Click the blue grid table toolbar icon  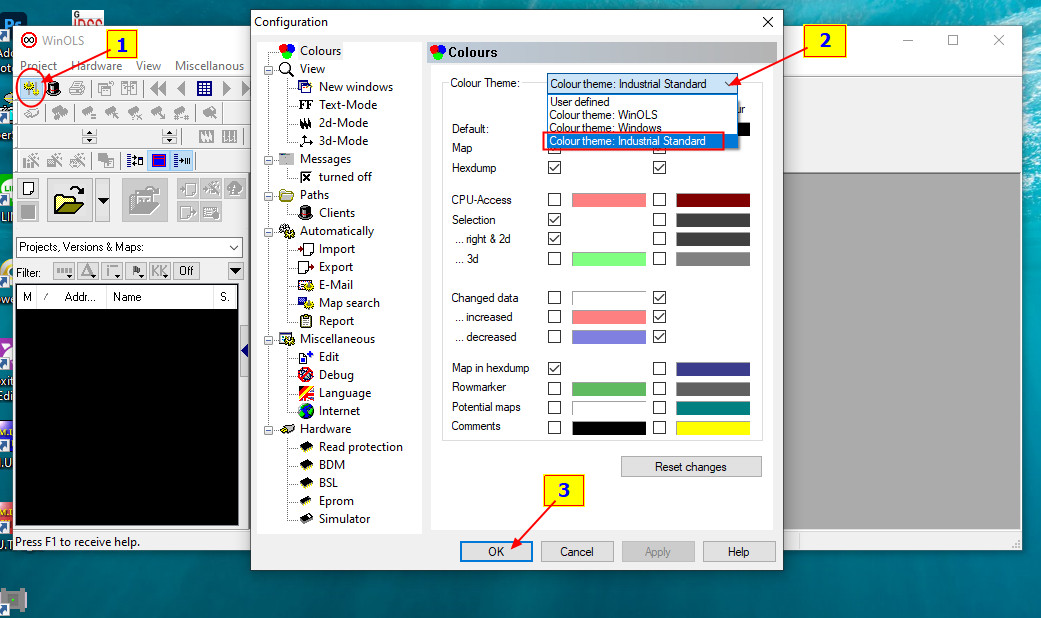pyautogui.click(x=205, y=88)
